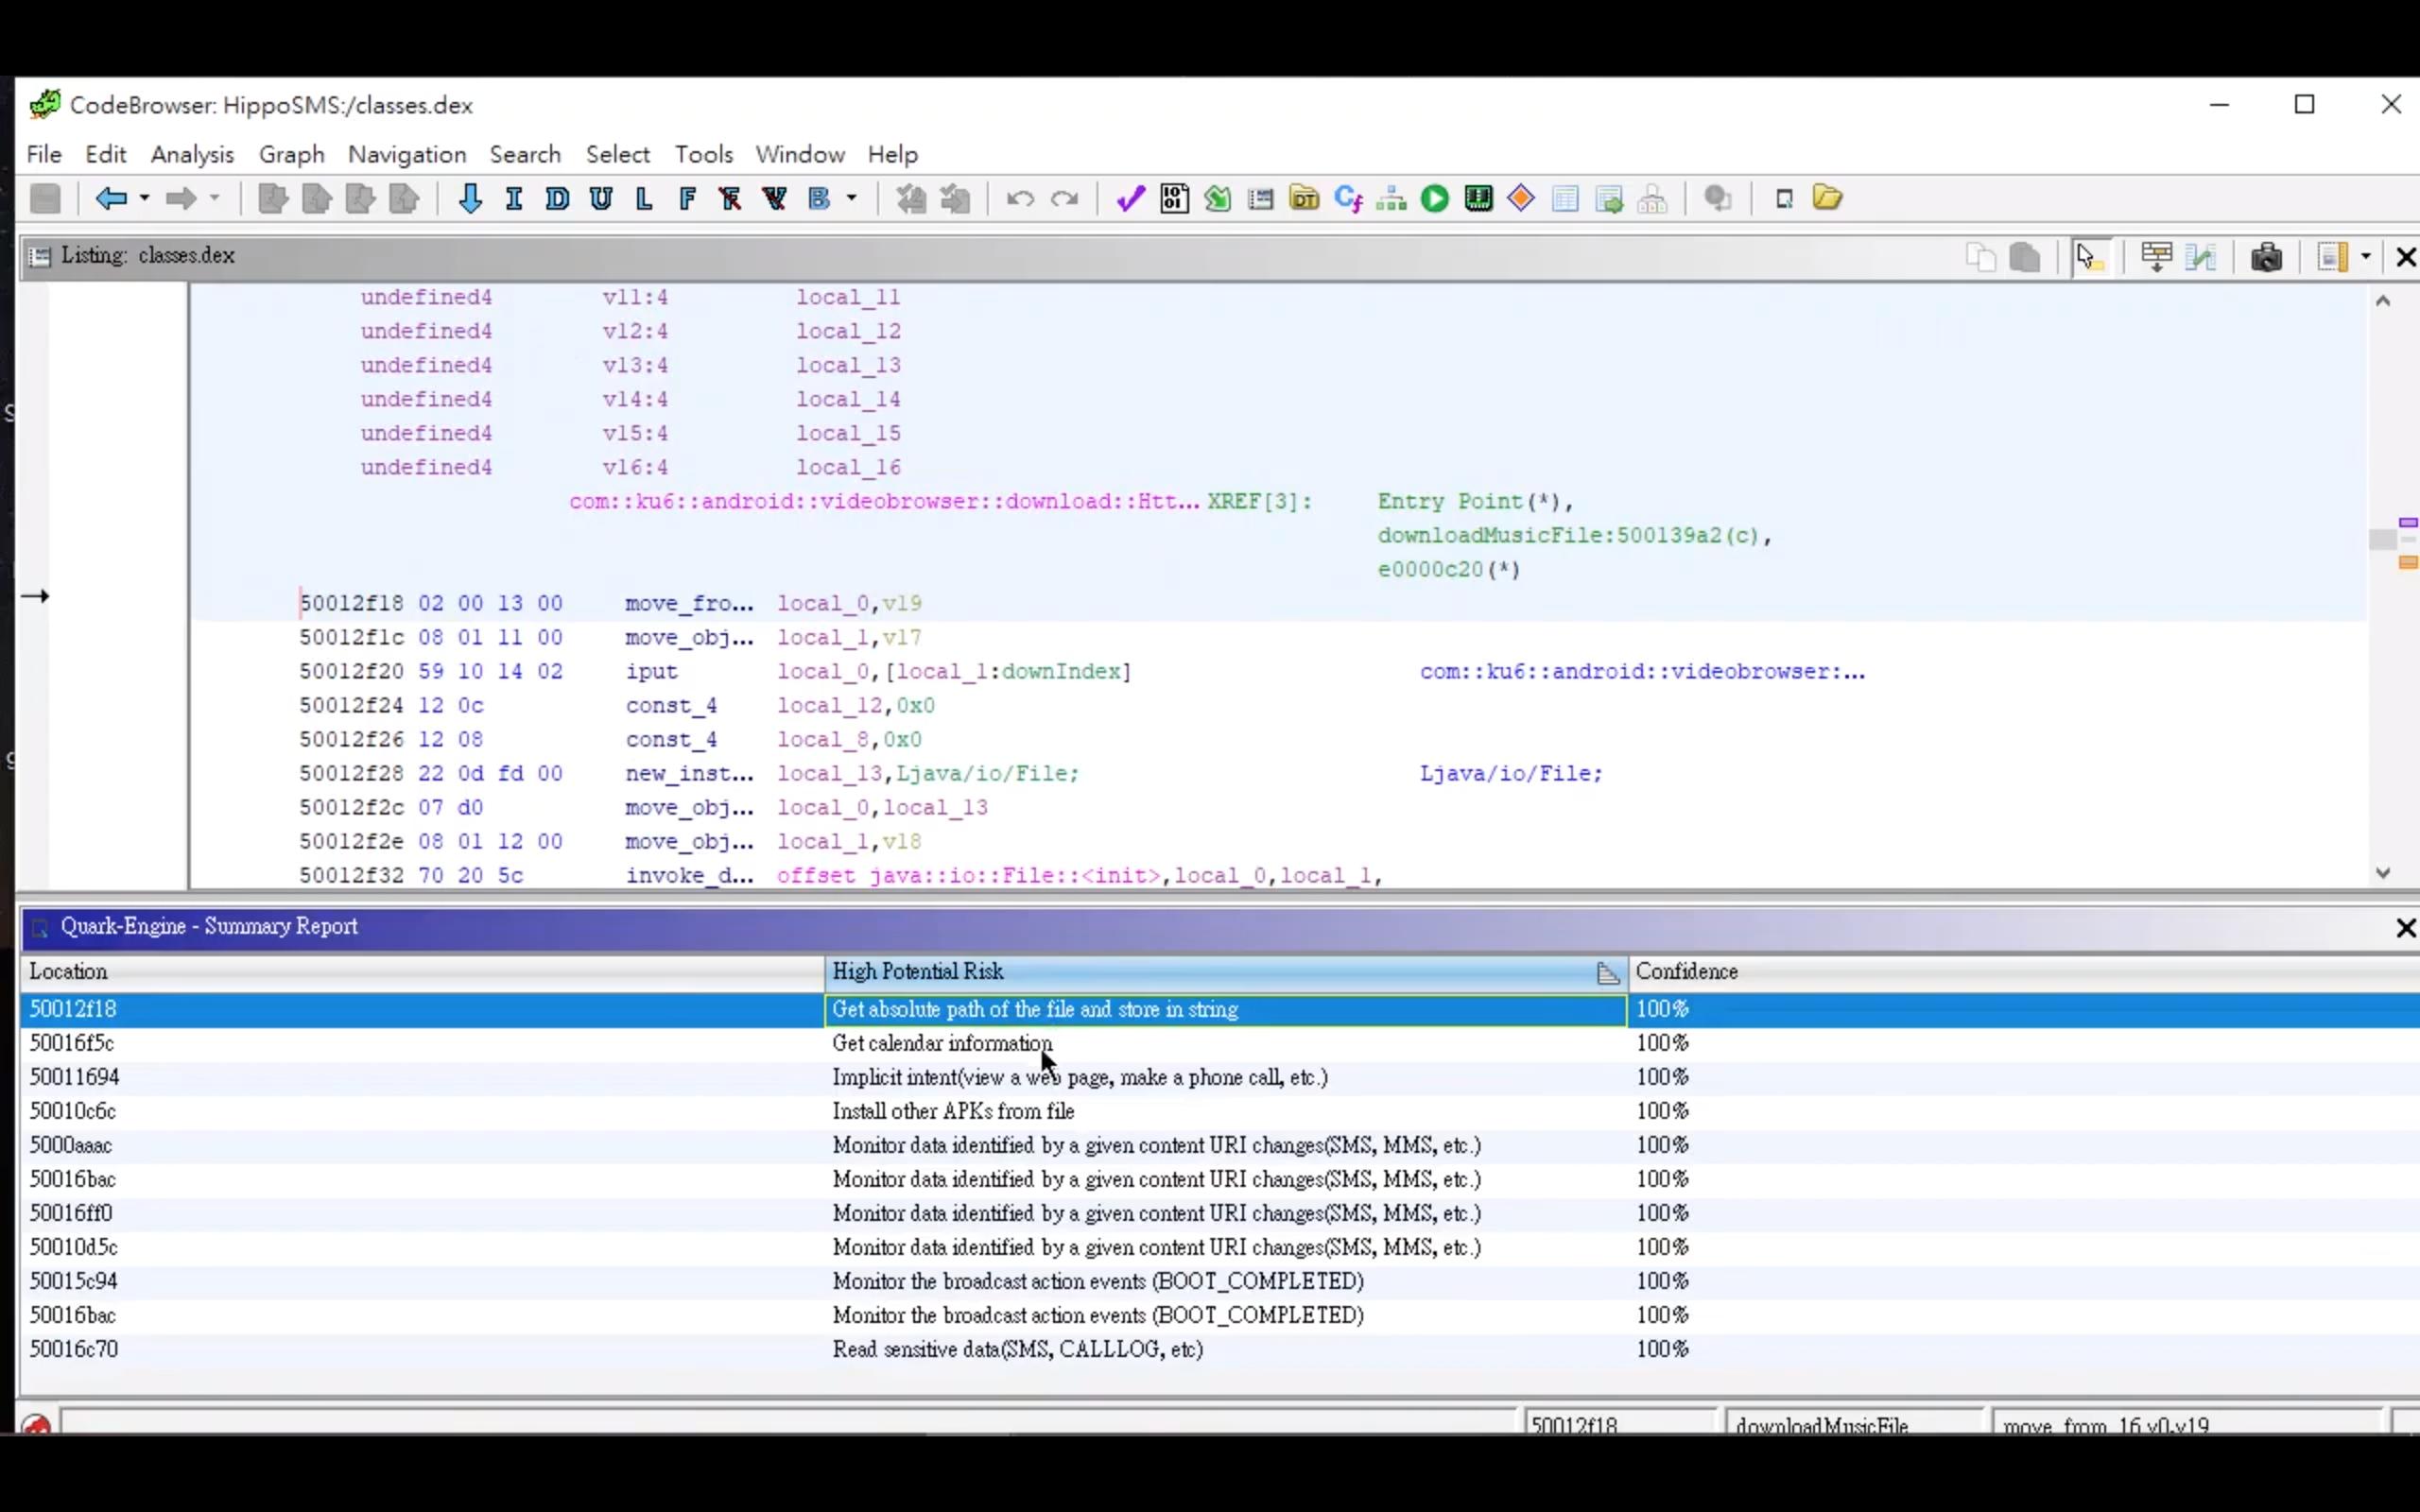Click the snapshot camera icon in Listing

2266,257
